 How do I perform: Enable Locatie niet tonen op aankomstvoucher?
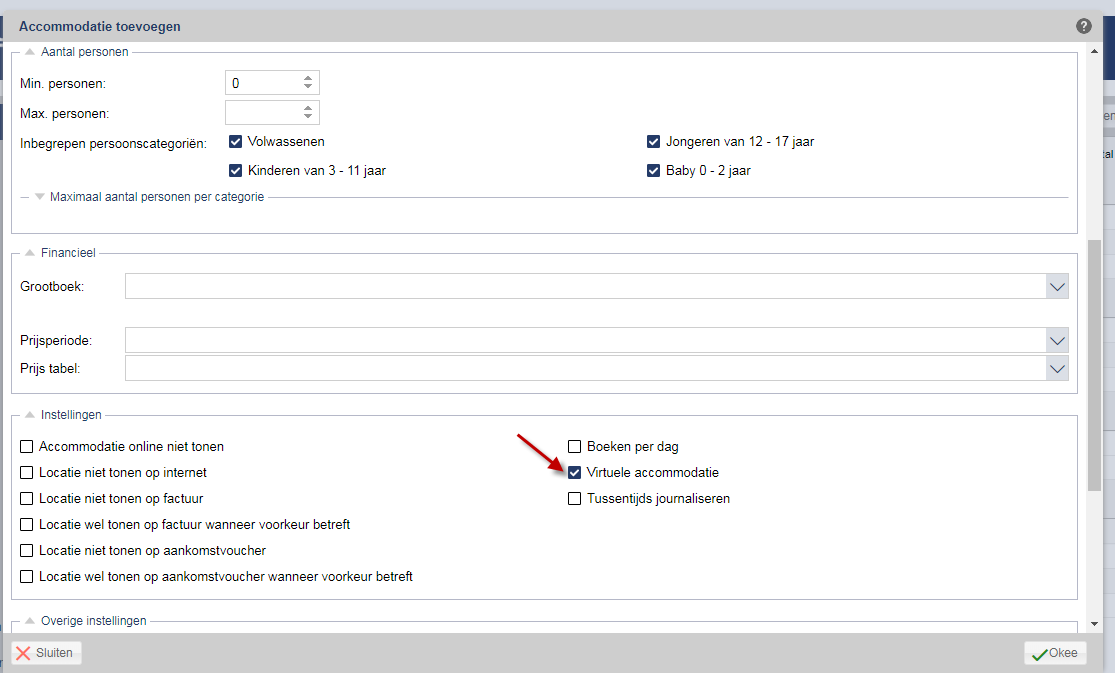coord(27,551)
